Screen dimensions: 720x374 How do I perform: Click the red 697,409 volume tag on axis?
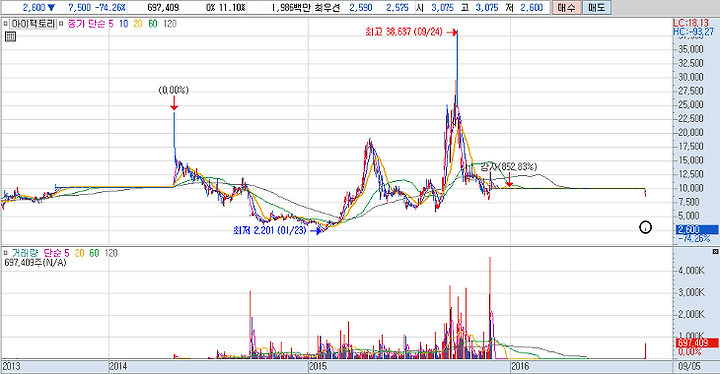[697, 343]
